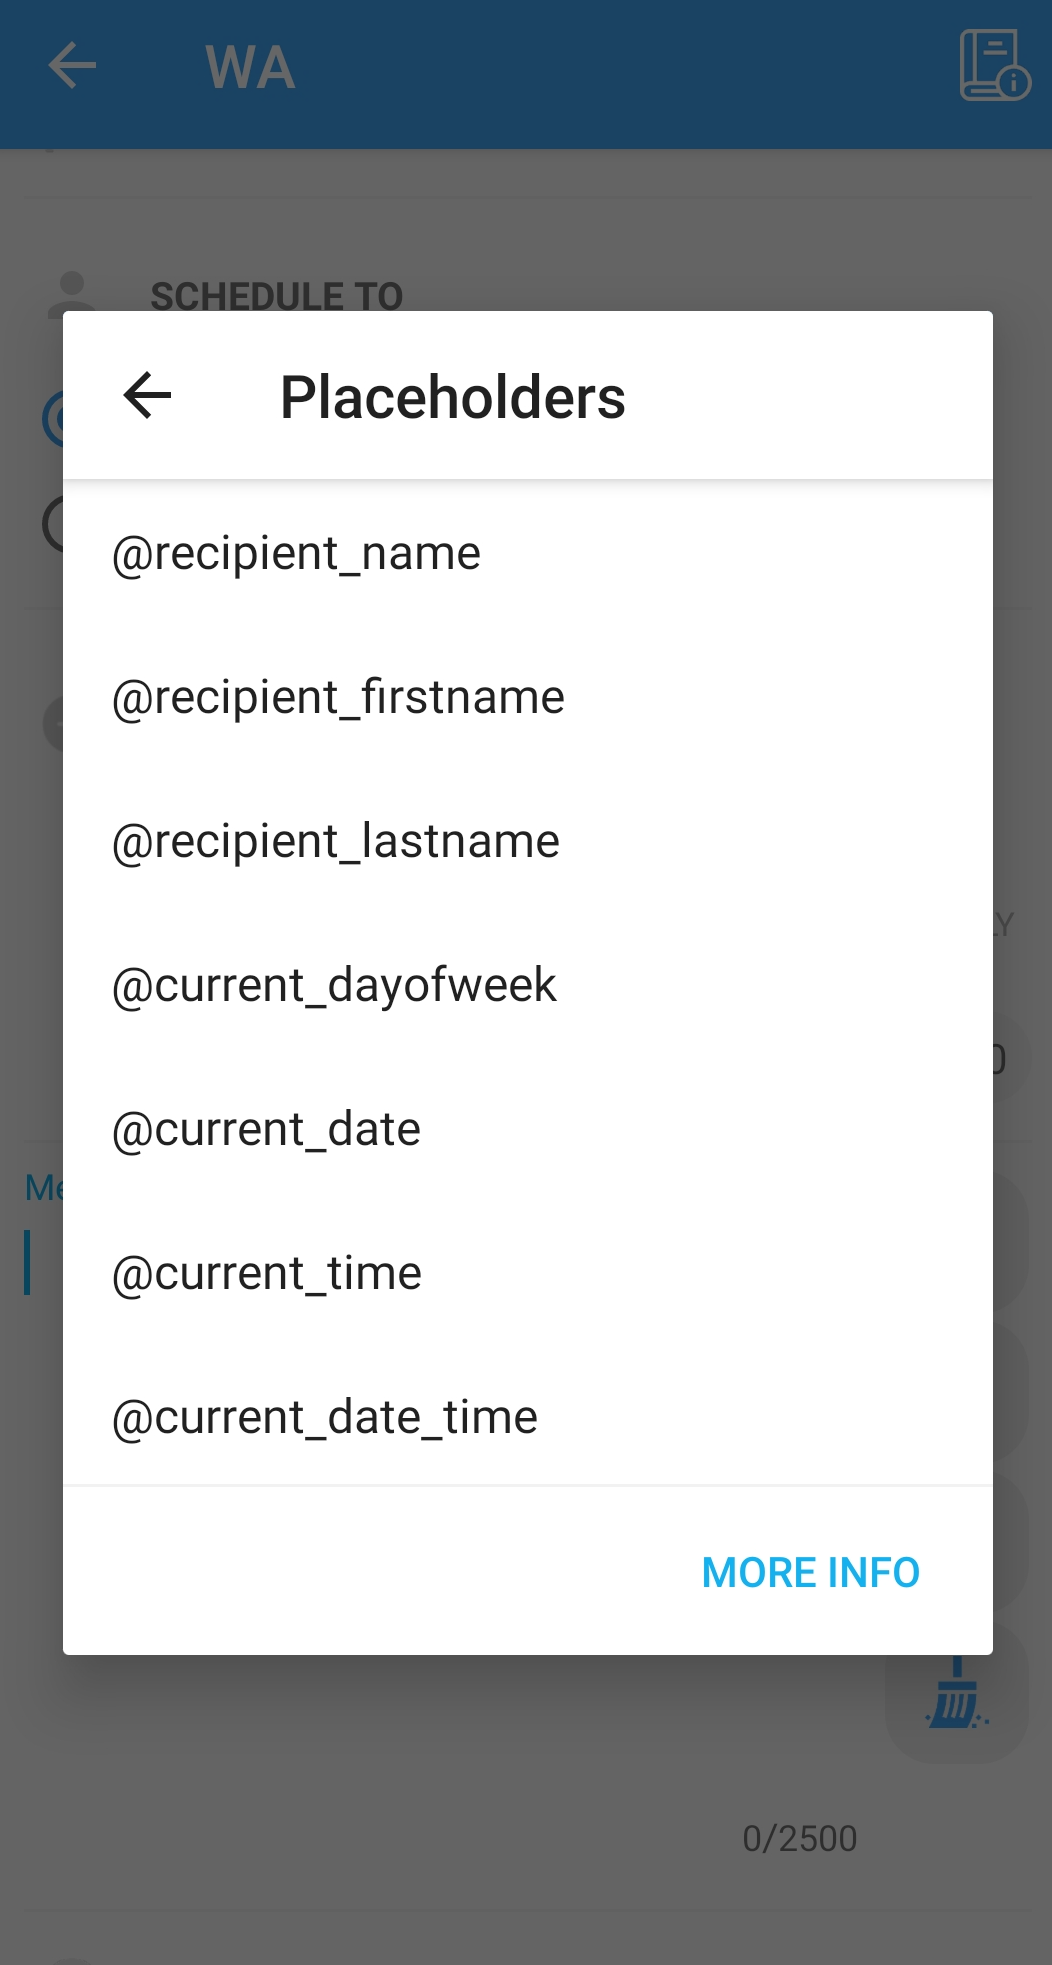Open the help guide book icon

(993, 66)
